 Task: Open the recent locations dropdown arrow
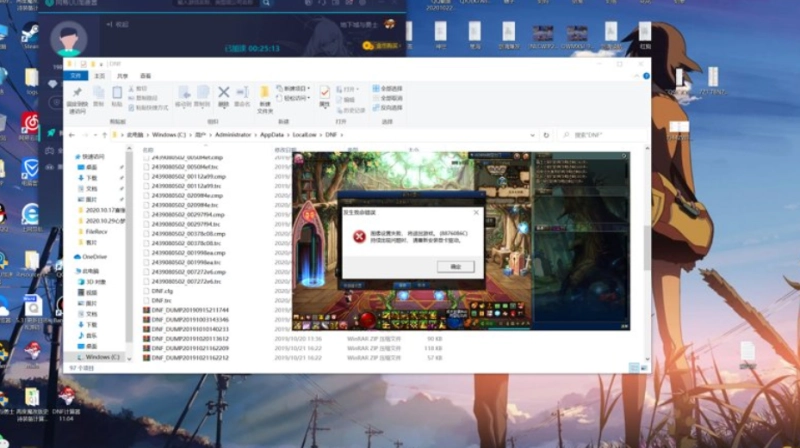[x=95, y=135]
